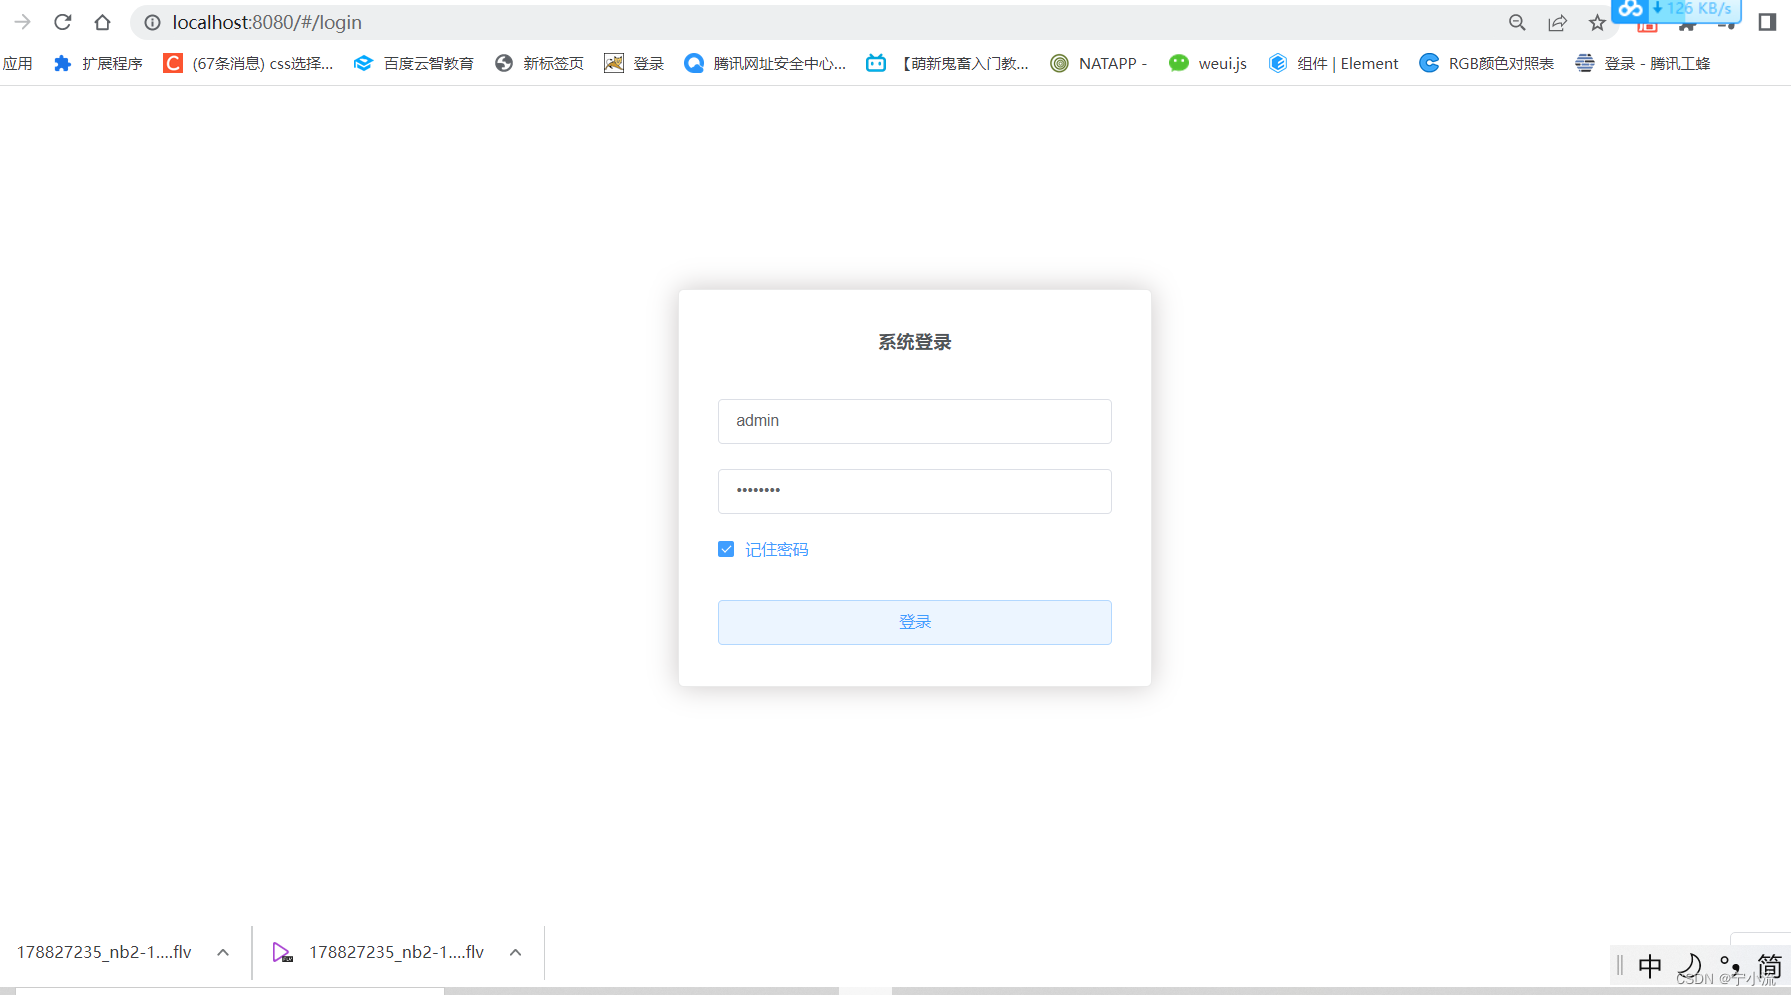1791x995 pixels.
Task: Click the admin username field
Action: tap(914, 421)
